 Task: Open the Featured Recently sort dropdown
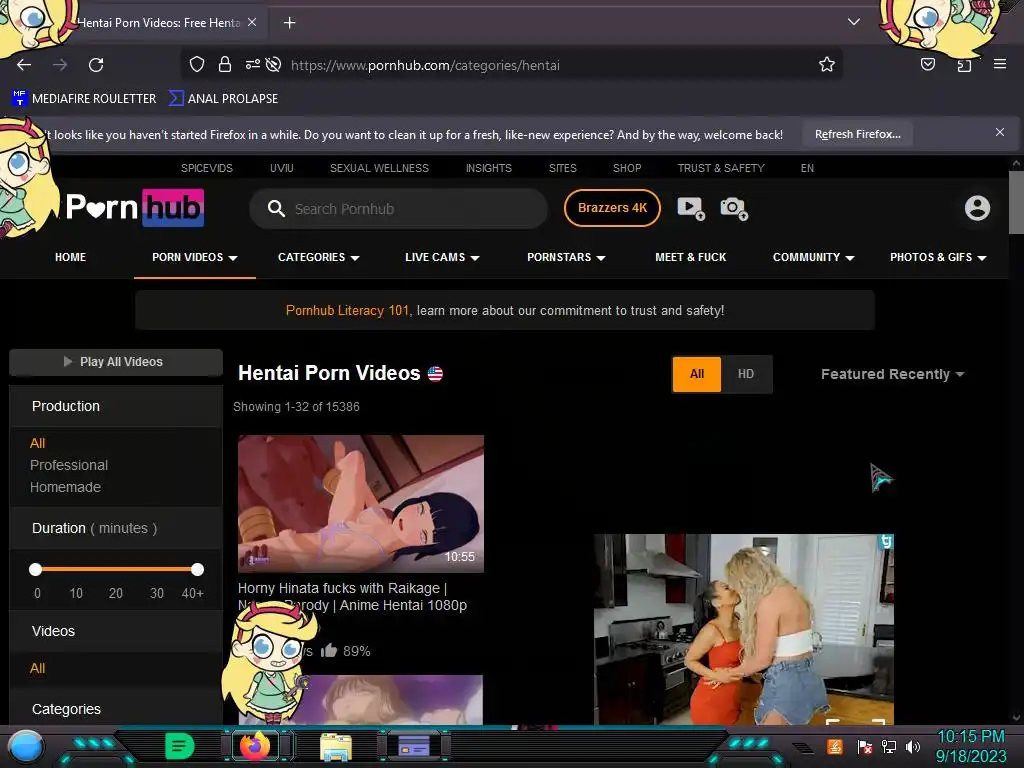(892, 374)
